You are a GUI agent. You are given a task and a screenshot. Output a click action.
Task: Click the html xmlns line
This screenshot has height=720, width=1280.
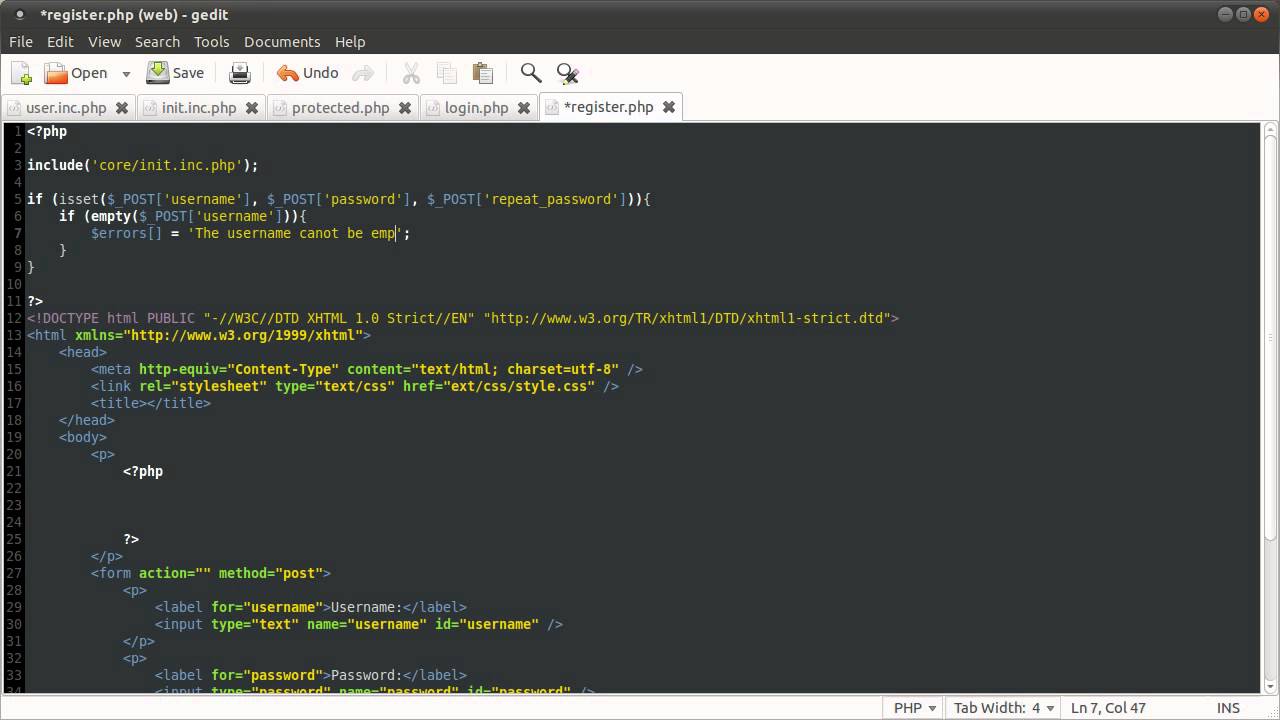coord(199,335)
